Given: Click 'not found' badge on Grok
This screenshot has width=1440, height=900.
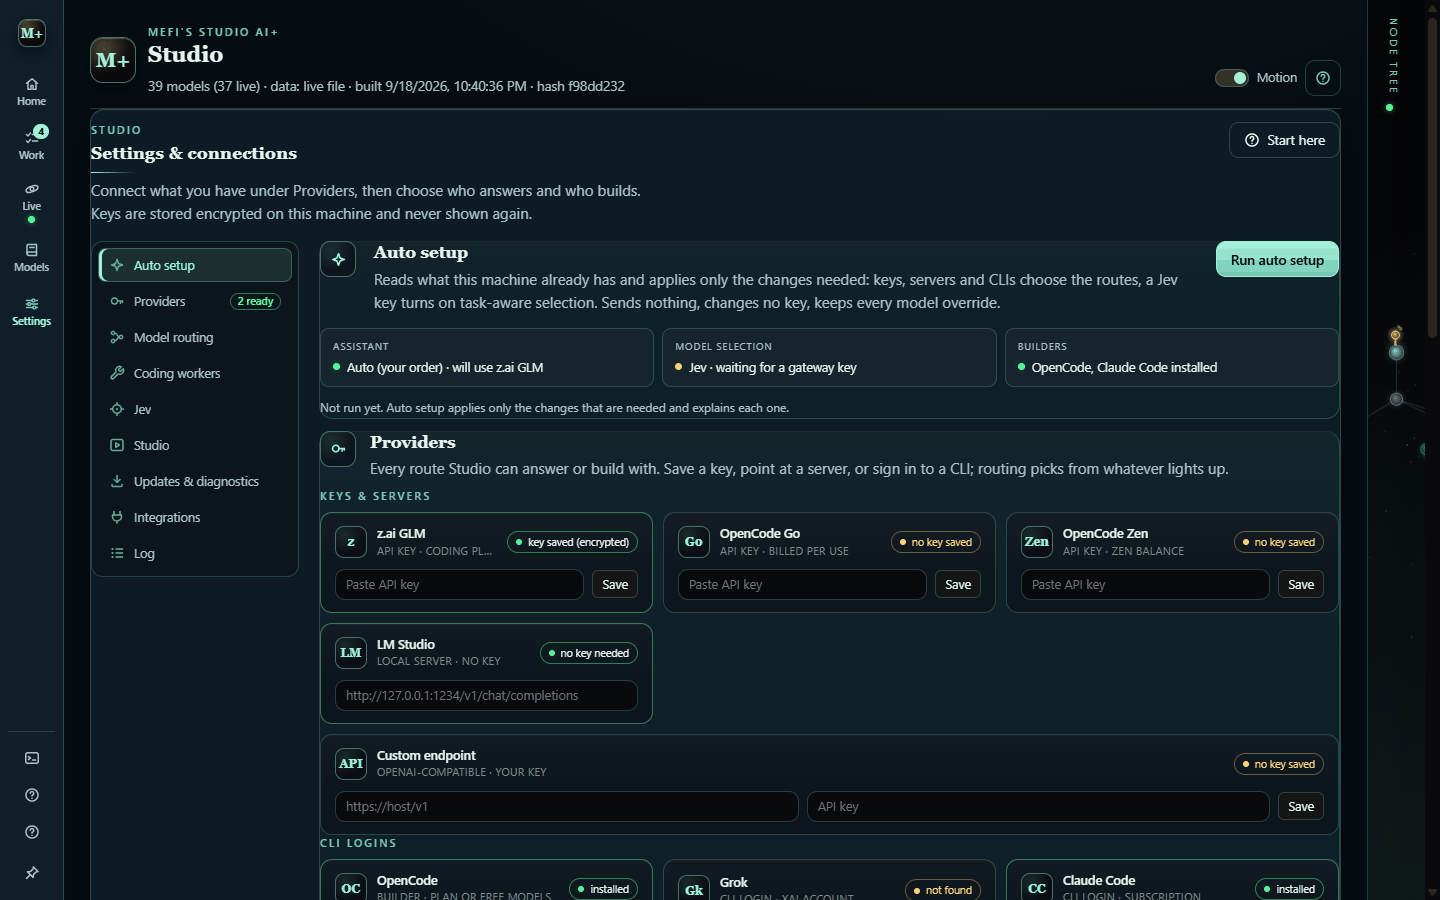Looking at the screenshot, I should (943, 890).
